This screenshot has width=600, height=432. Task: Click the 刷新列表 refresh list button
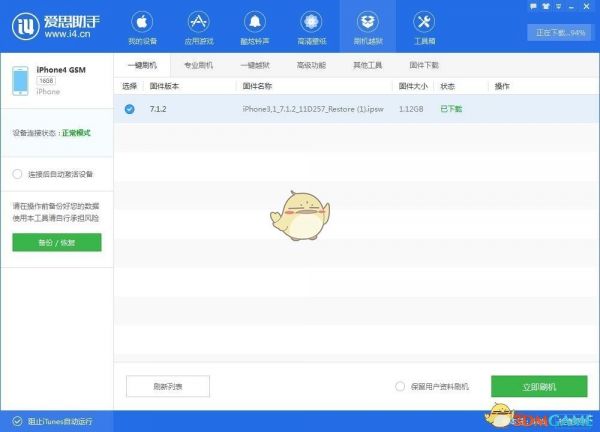tap(168, 386)
